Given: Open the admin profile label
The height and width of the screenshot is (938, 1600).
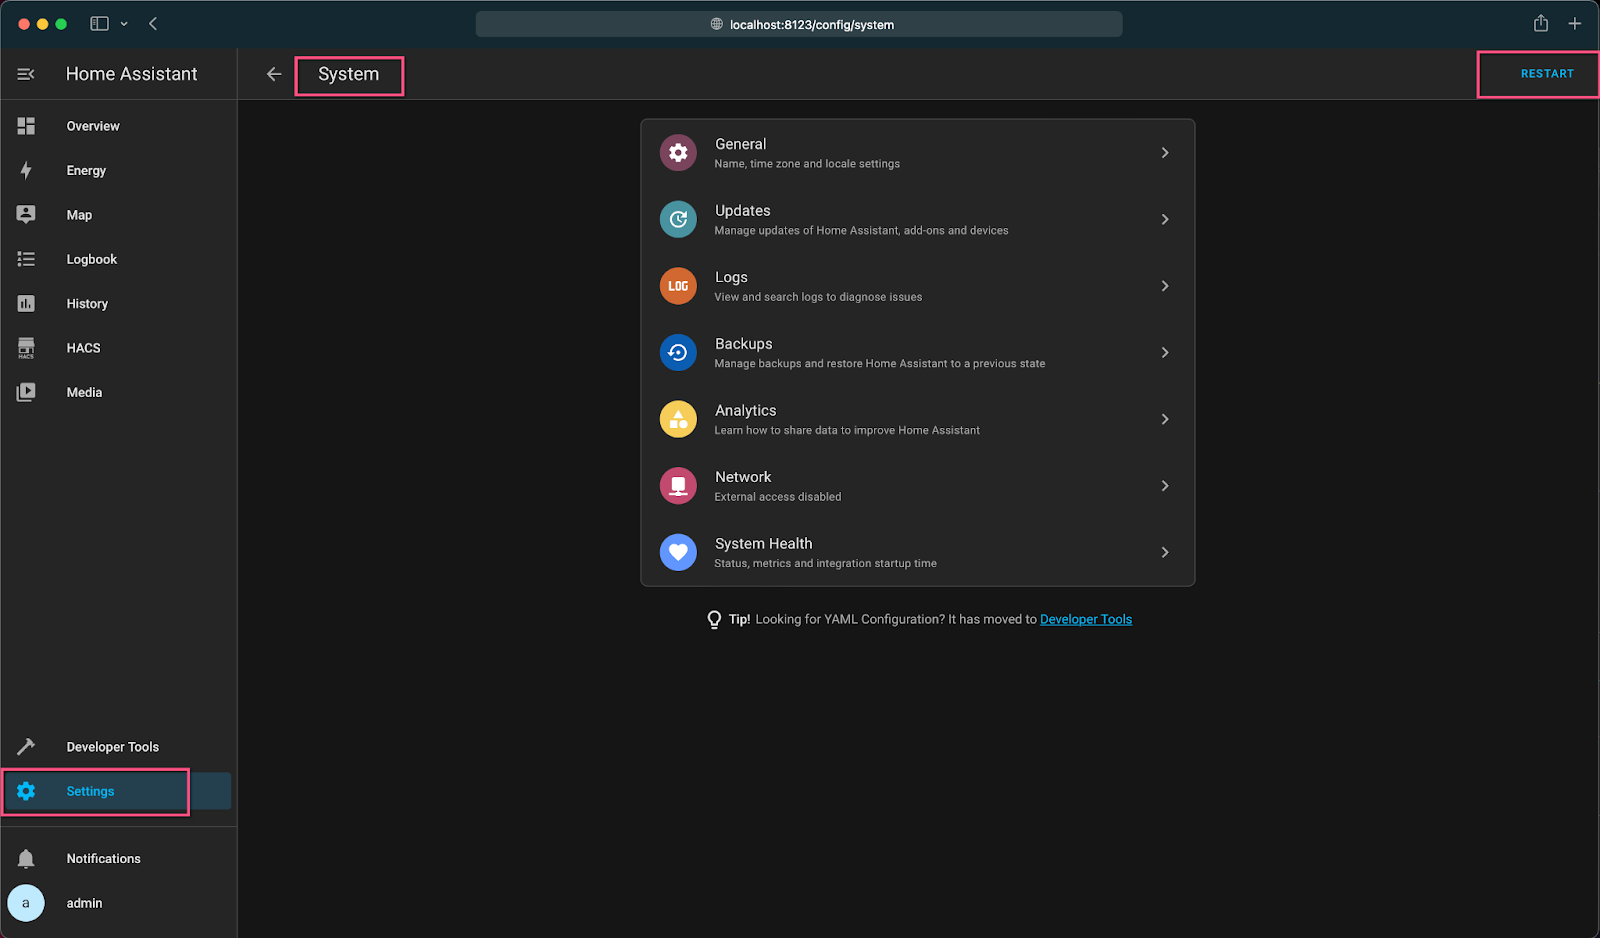Looking at the screenshot, I should (x=84, y=903).
